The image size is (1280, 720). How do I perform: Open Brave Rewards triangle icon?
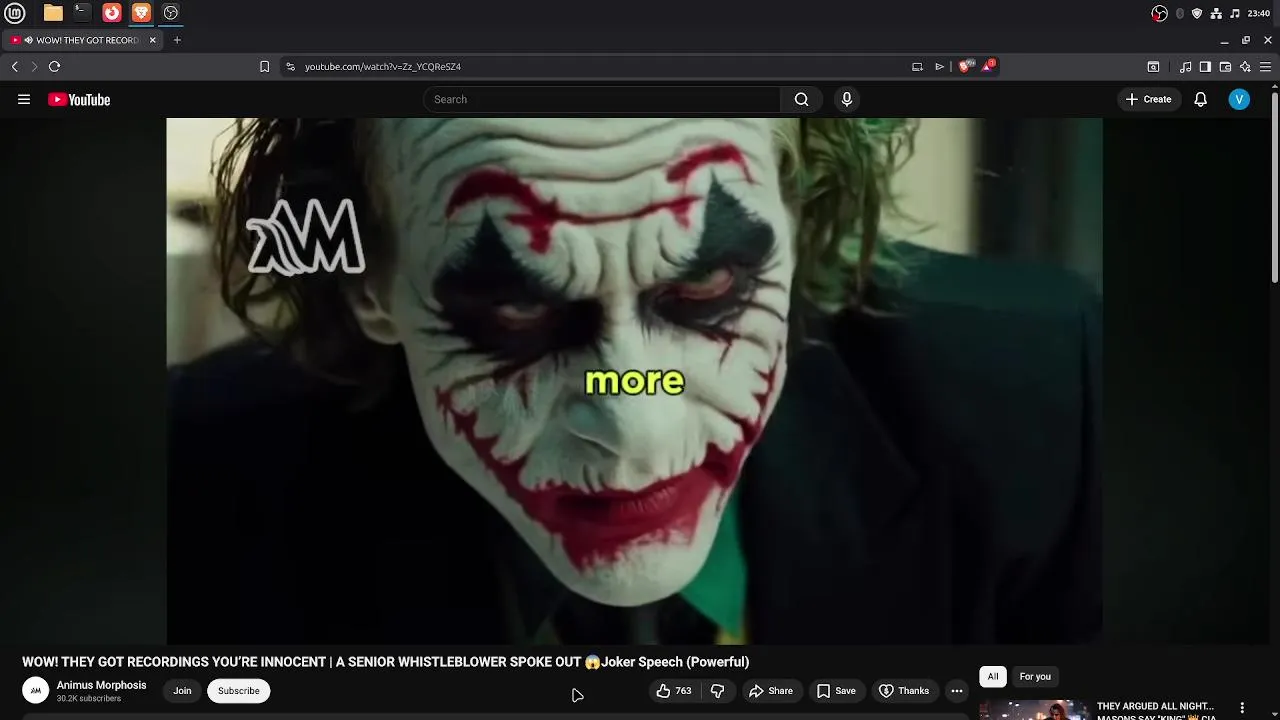pos(987,66)
